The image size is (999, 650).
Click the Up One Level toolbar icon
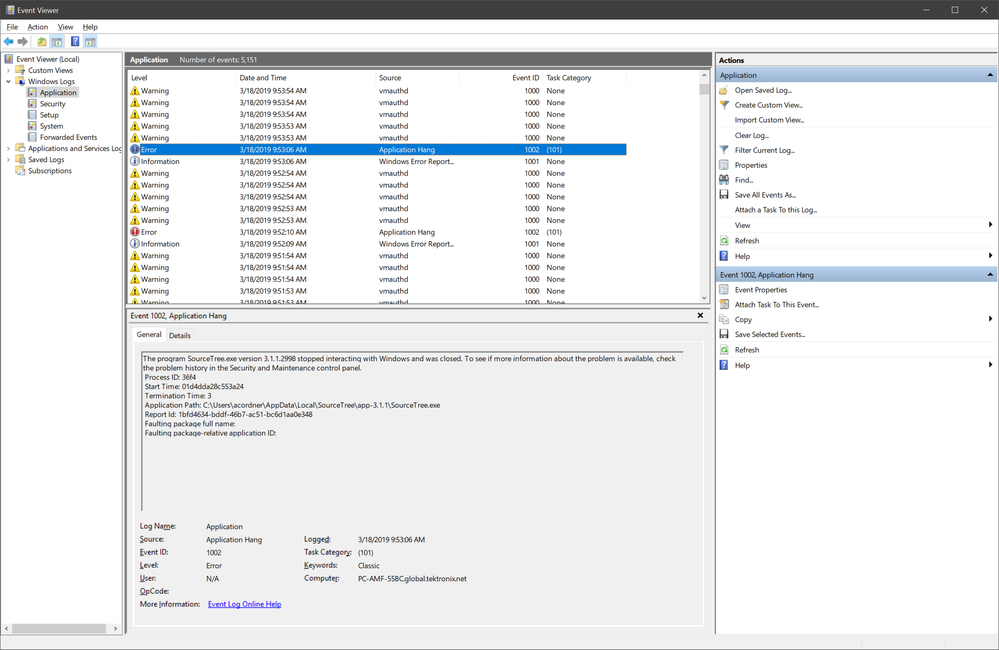coord(41,41)
